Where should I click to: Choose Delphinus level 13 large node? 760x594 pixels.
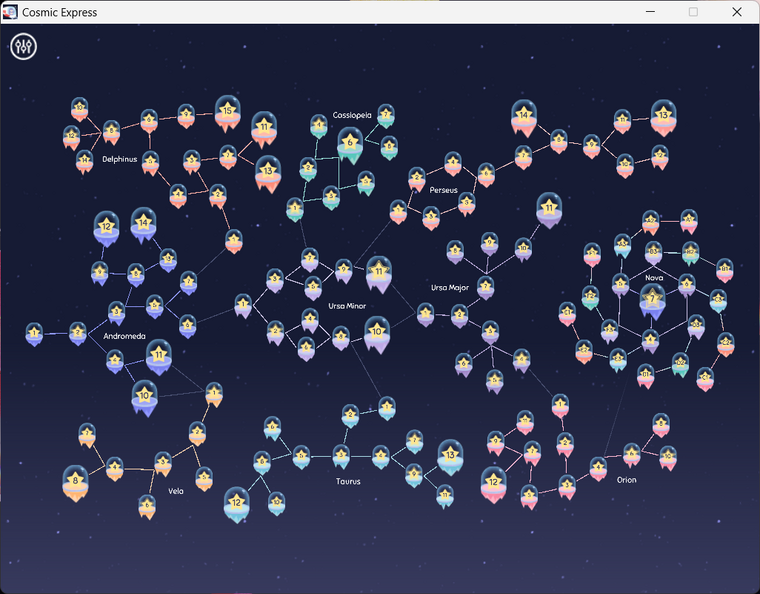pos(268,173)
